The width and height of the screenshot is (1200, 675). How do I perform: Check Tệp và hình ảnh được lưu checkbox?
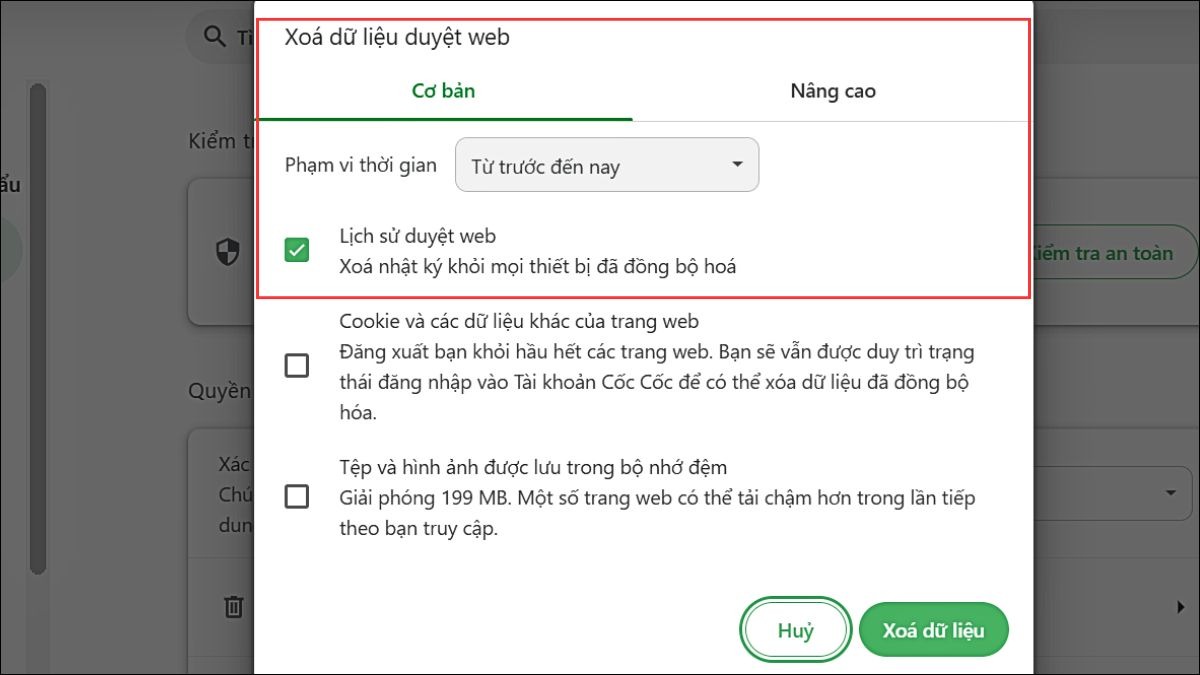click(x=297, y=496)
